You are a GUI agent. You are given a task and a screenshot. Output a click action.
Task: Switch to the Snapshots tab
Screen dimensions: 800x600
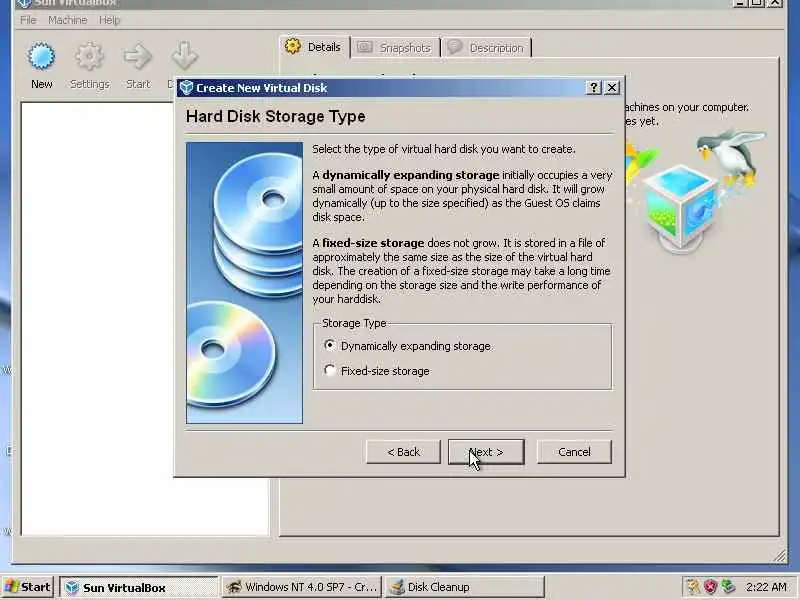point(395,48)
